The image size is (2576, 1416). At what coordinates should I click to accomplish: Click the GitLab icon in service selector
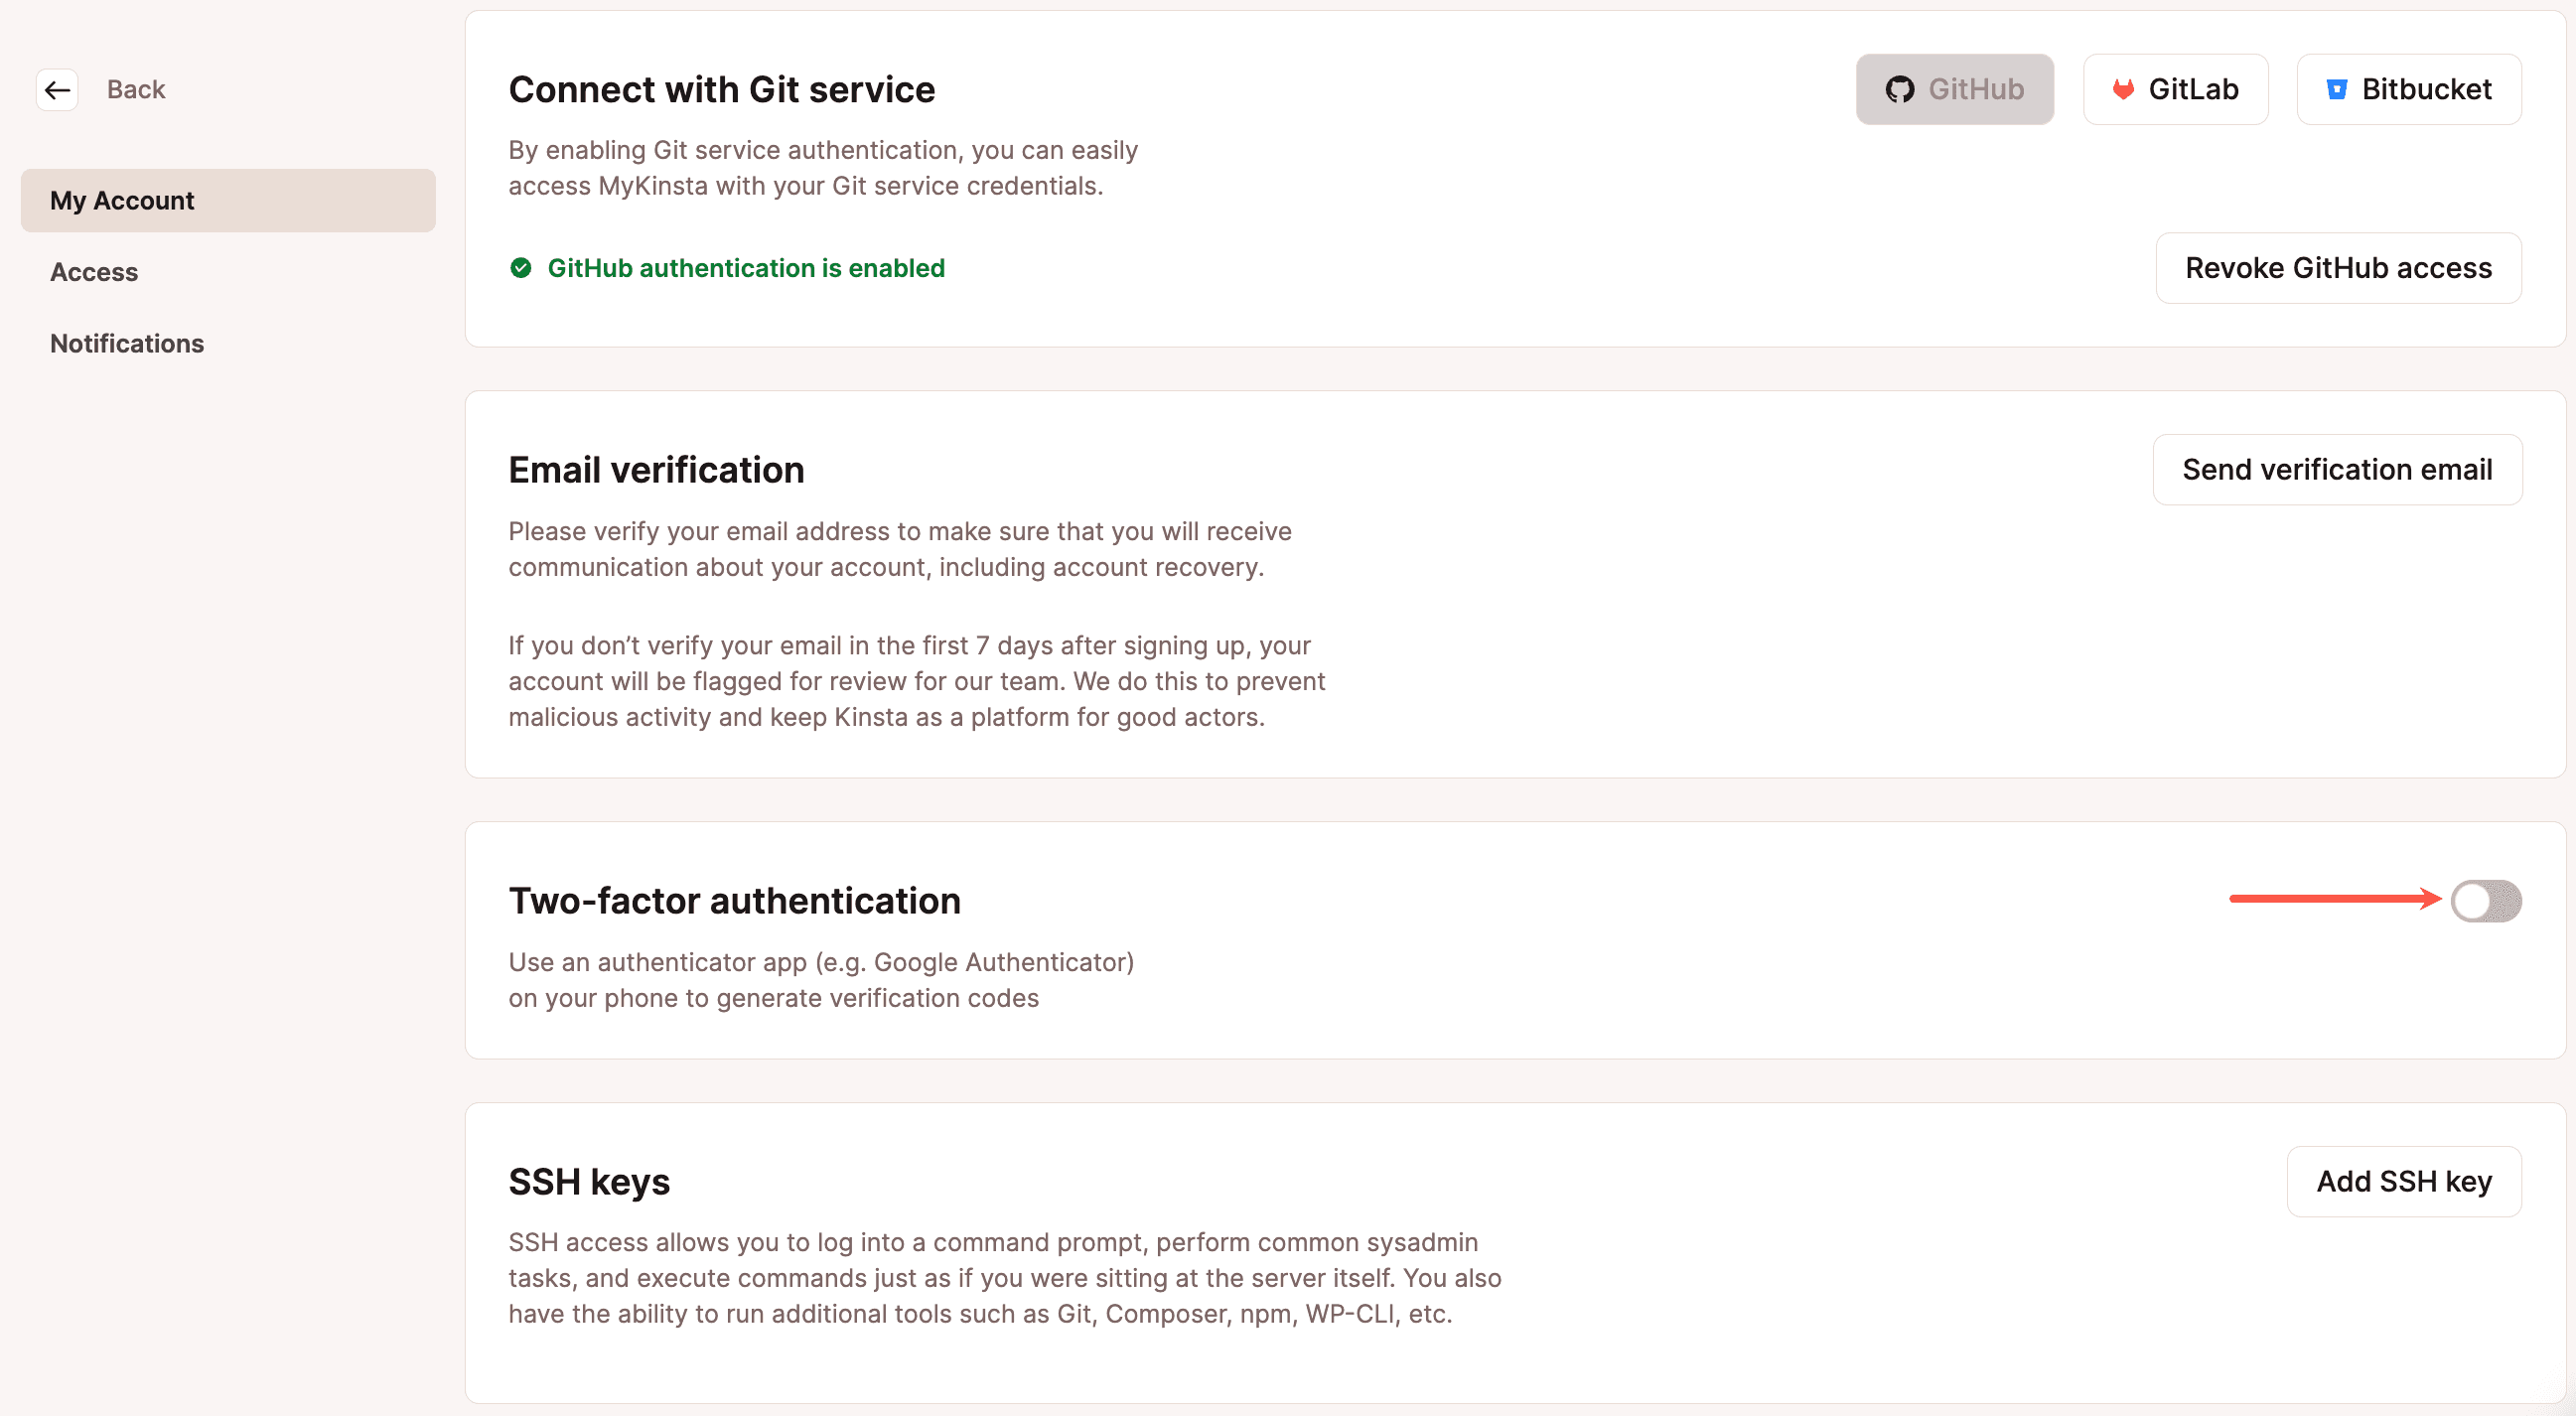[2122, 87]
